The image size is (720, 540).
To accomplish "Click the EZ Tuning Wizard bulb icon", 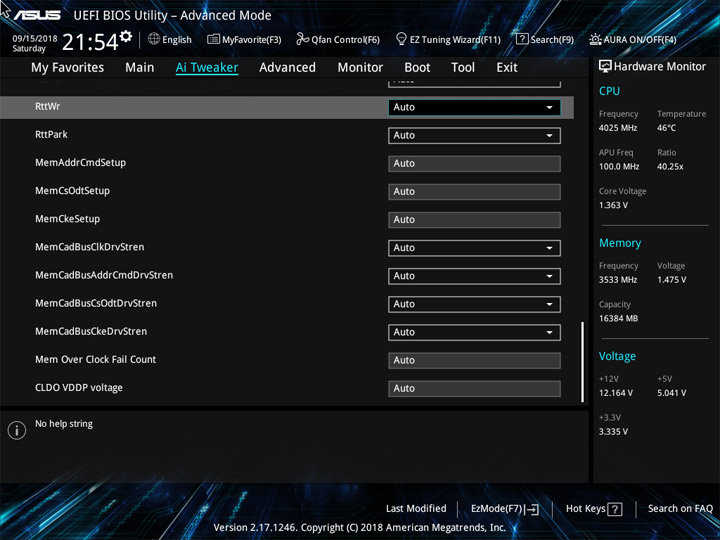I will tap(401, 39).
